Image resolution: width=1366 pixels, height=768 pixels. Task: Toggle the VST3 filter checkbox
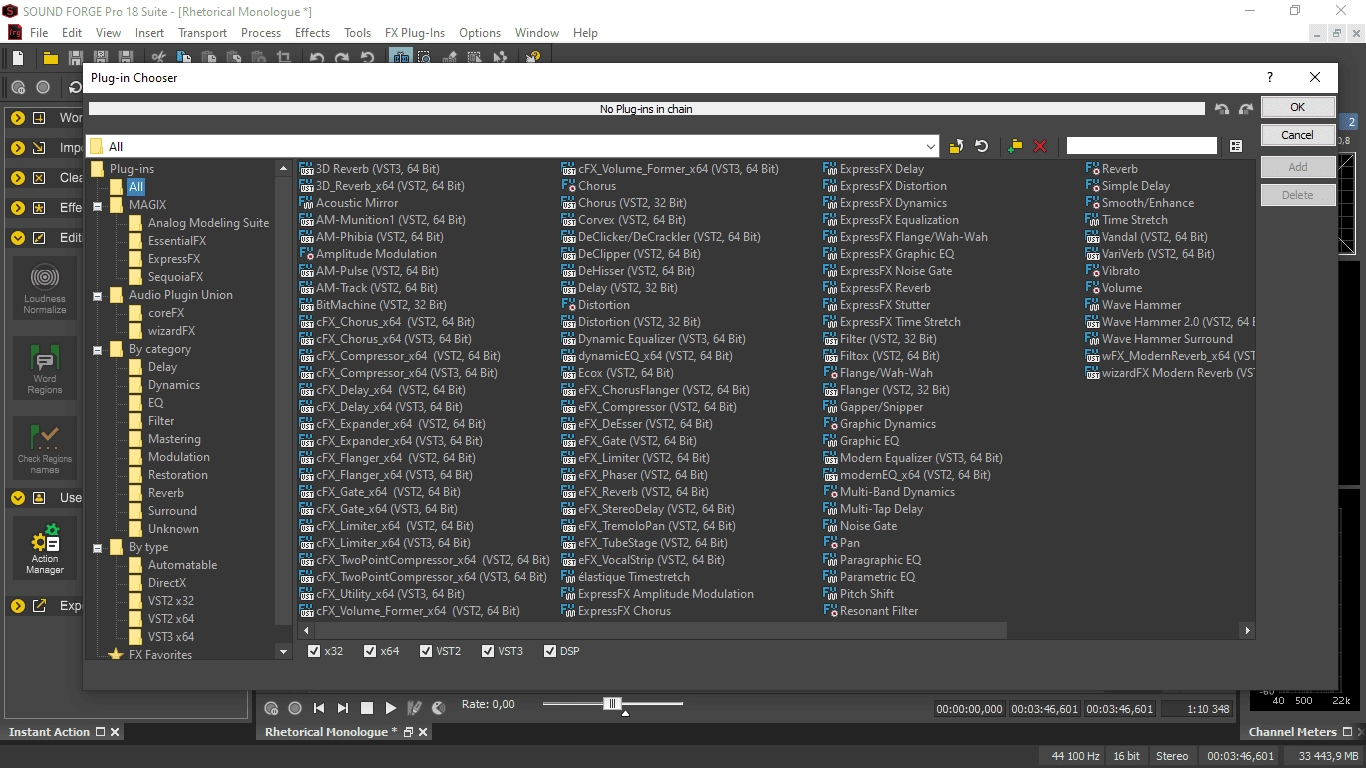point(488,651)
